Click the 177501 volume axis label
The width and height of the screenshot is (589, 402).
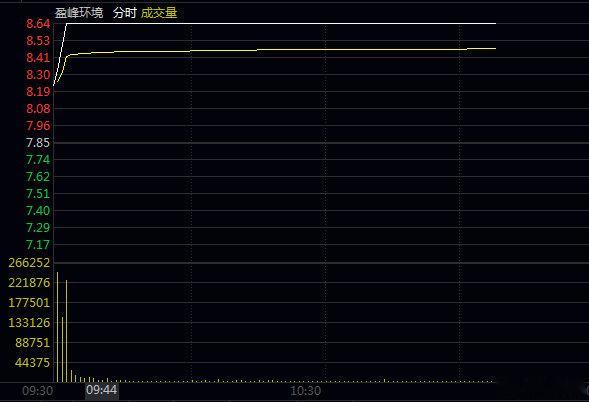point(29,302)
